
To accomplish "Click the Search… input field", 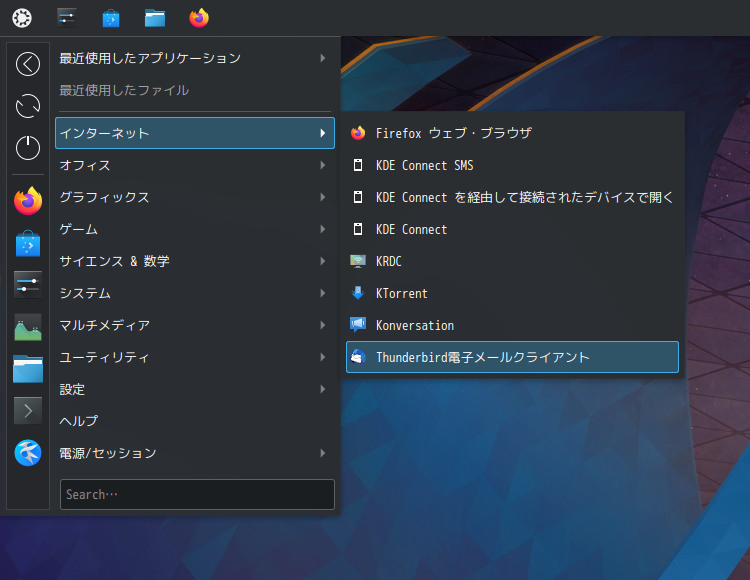I will coord(197,494).
